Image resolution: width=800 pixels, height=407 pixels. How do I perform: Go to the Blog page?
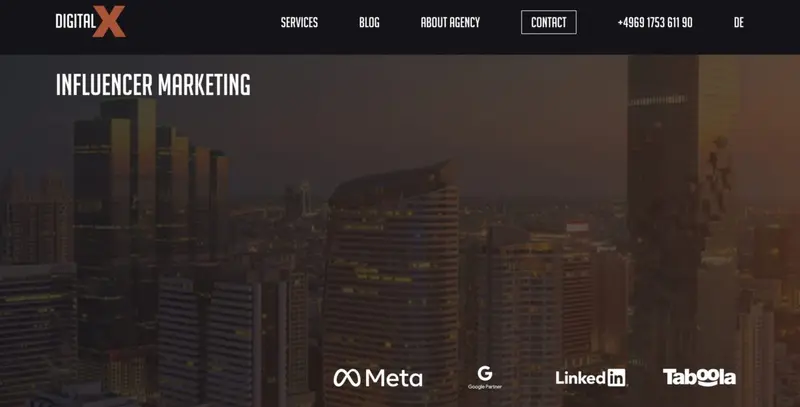(369, 22)
